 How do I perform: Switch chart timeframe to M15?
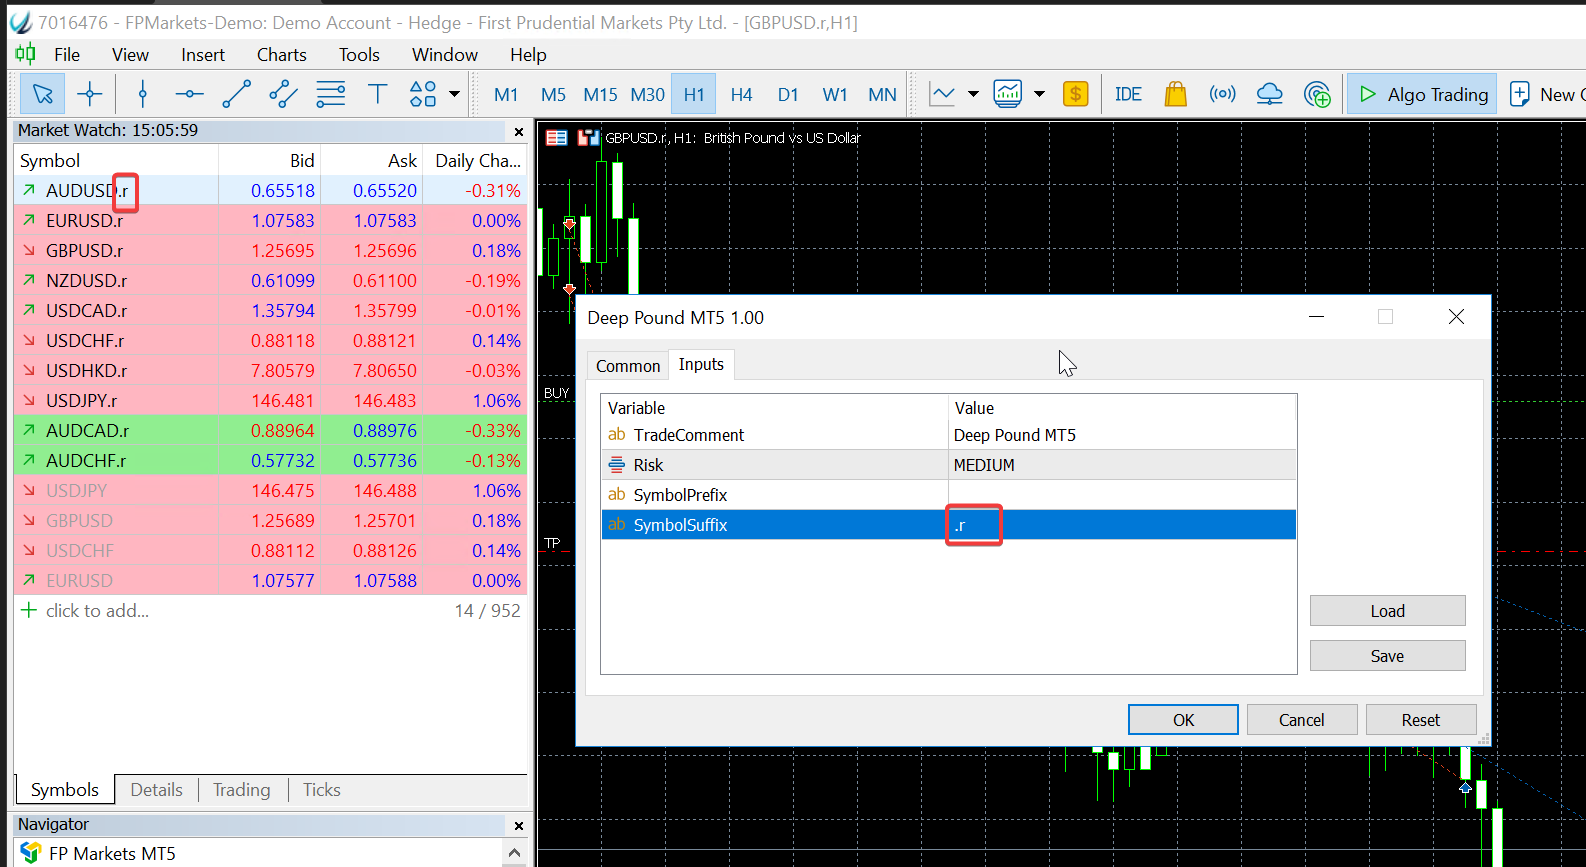tap(600, 94)
